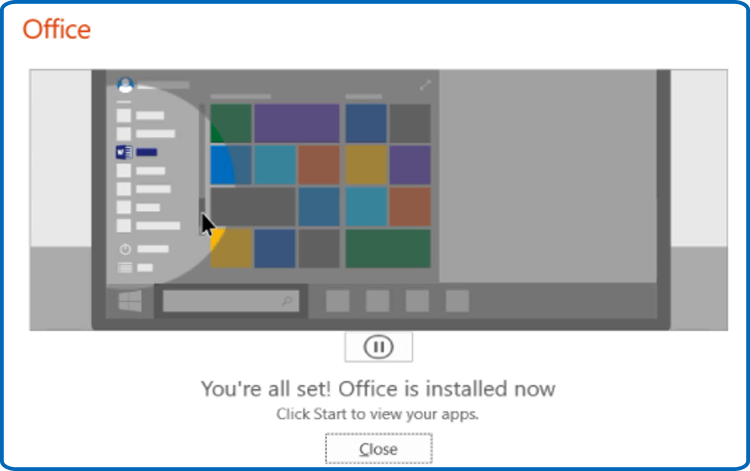750x471 pixels.
Task: Click the Windows Start logo
Action: [130, 301]
